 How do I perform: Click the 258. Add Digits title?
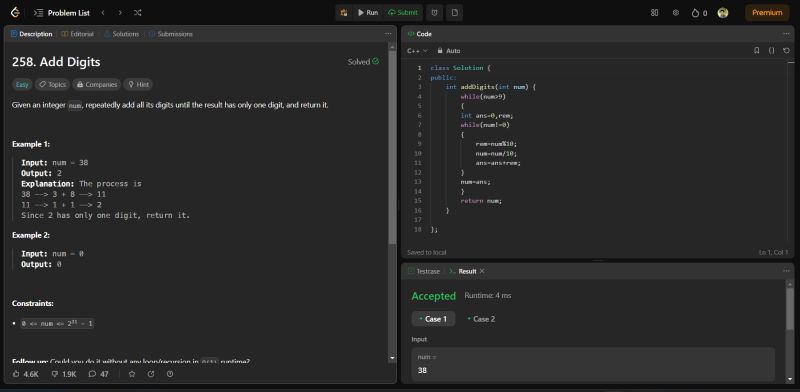56,62
